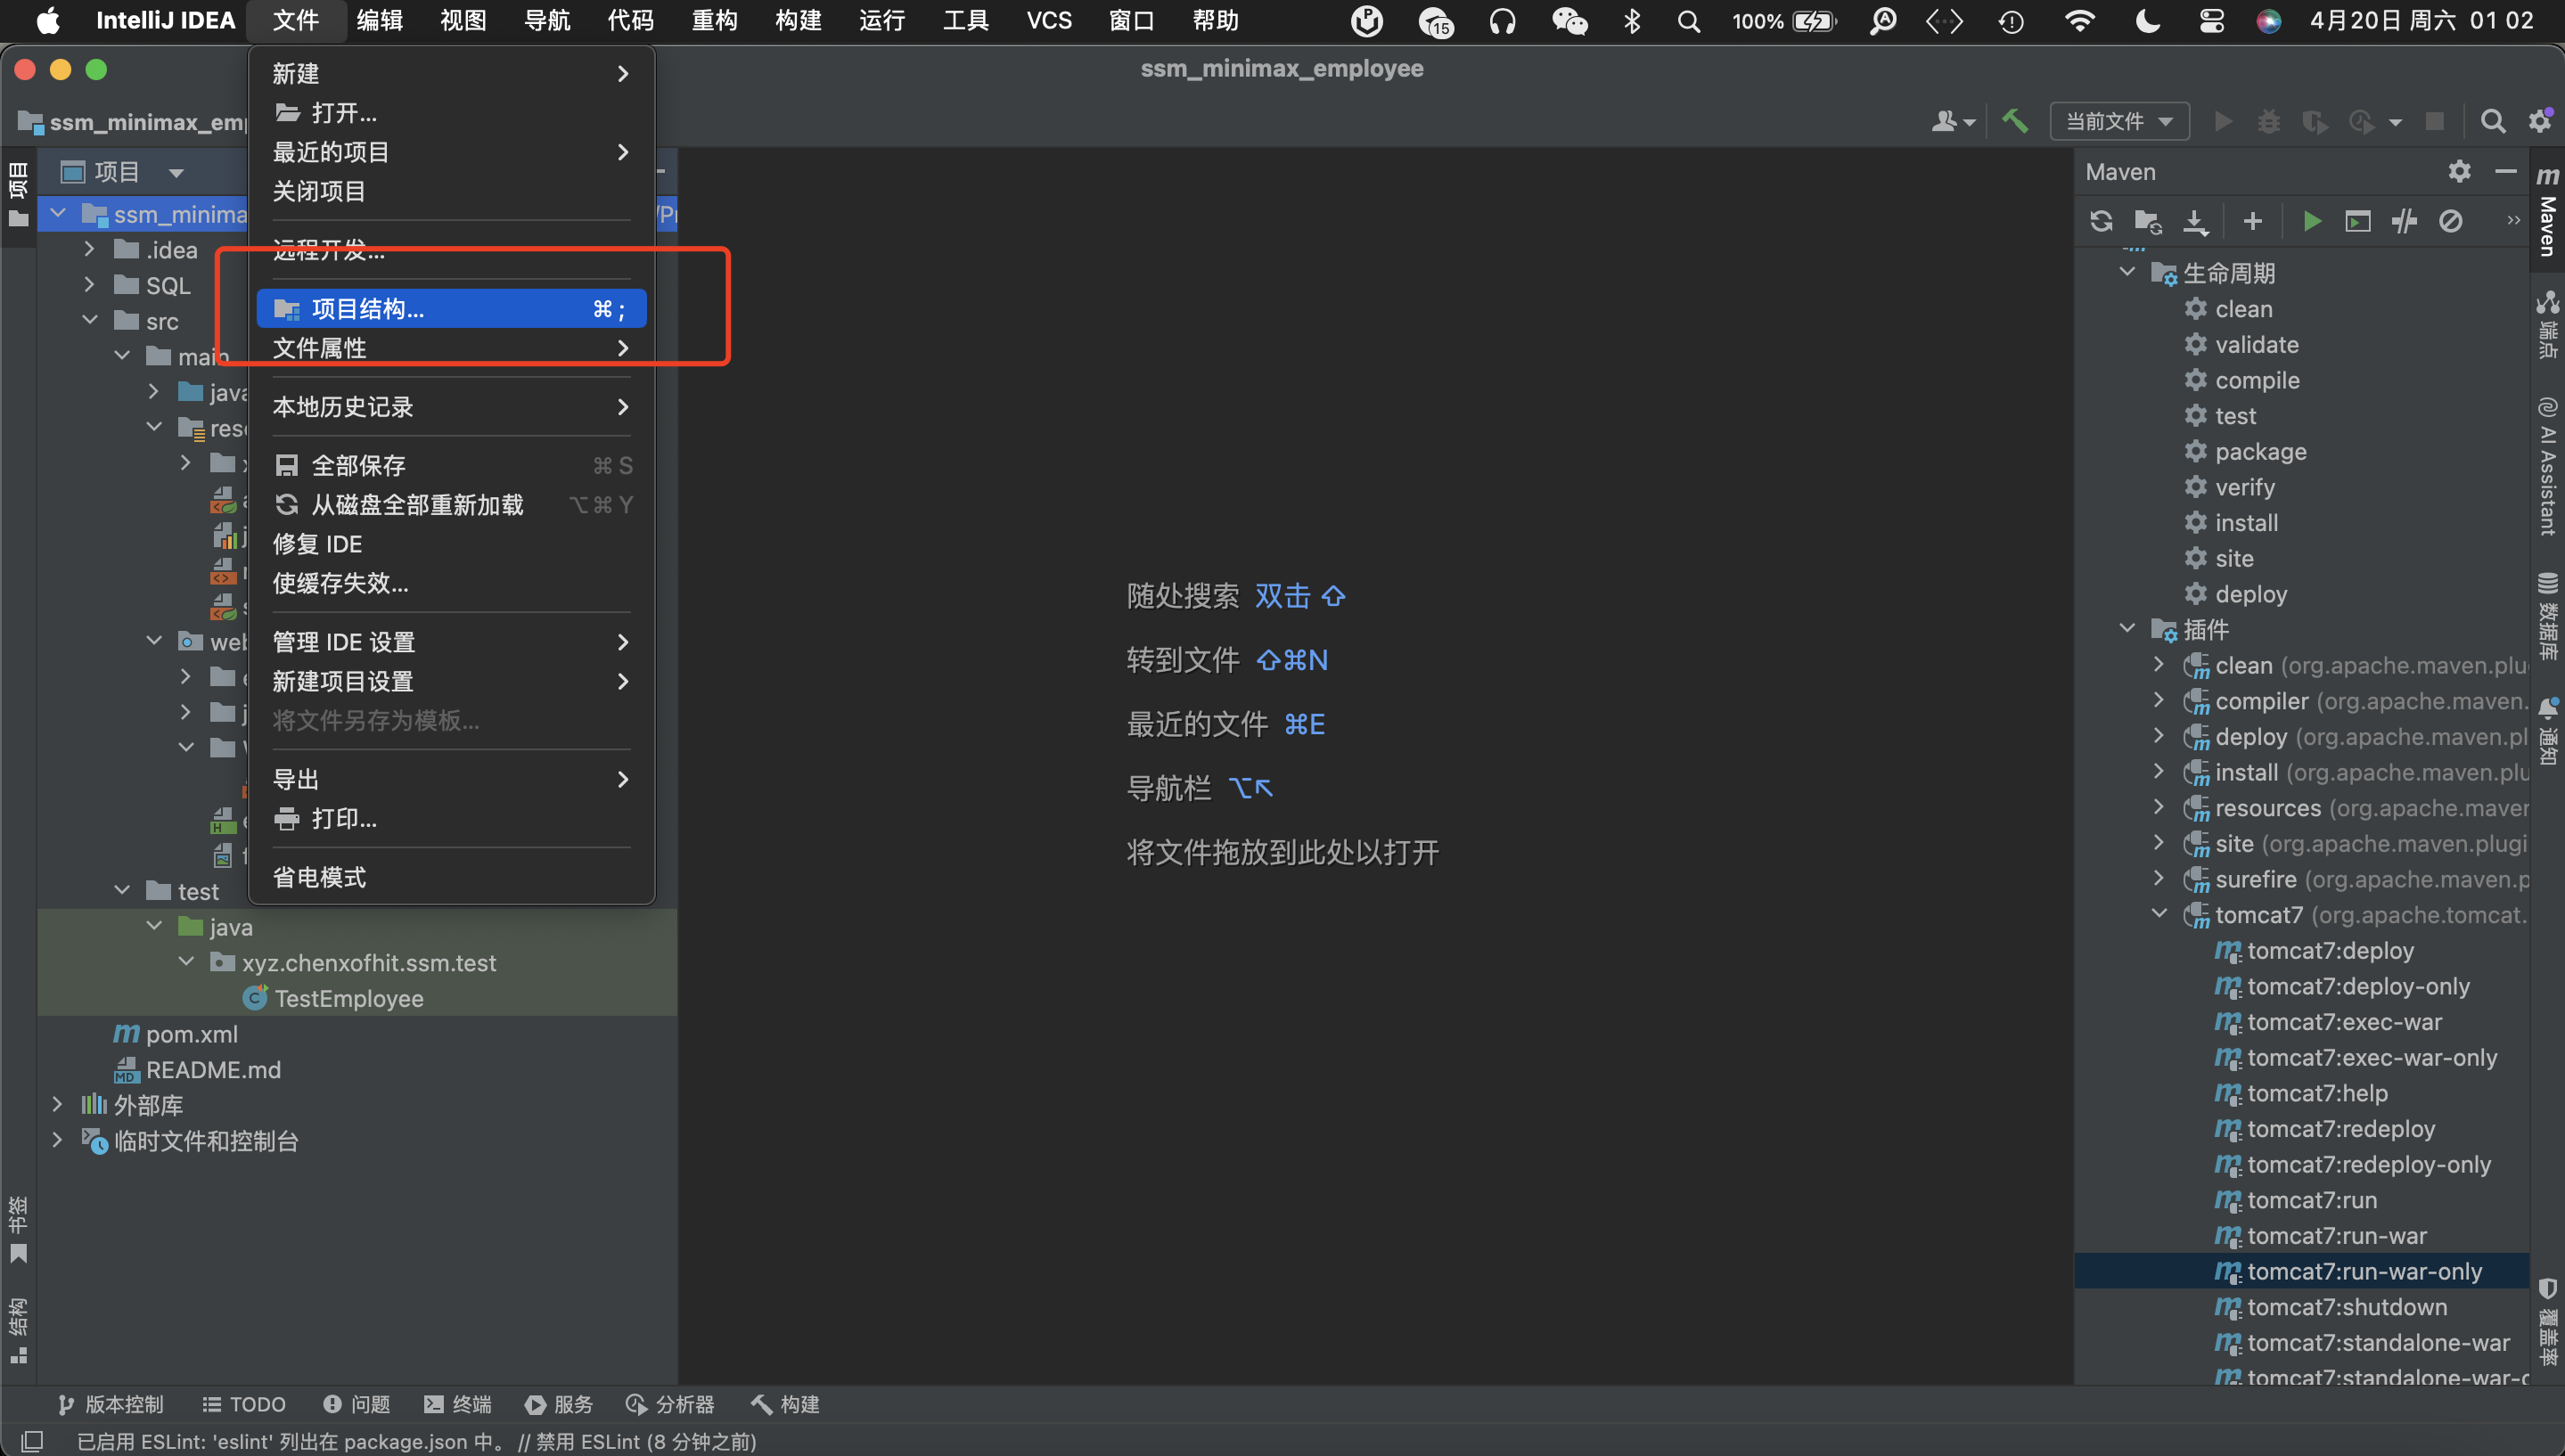The width and height of the screenshot is (2565, 1456).
Task: Toggle Maven skip tests mode icon
Action: [2450, 221]
